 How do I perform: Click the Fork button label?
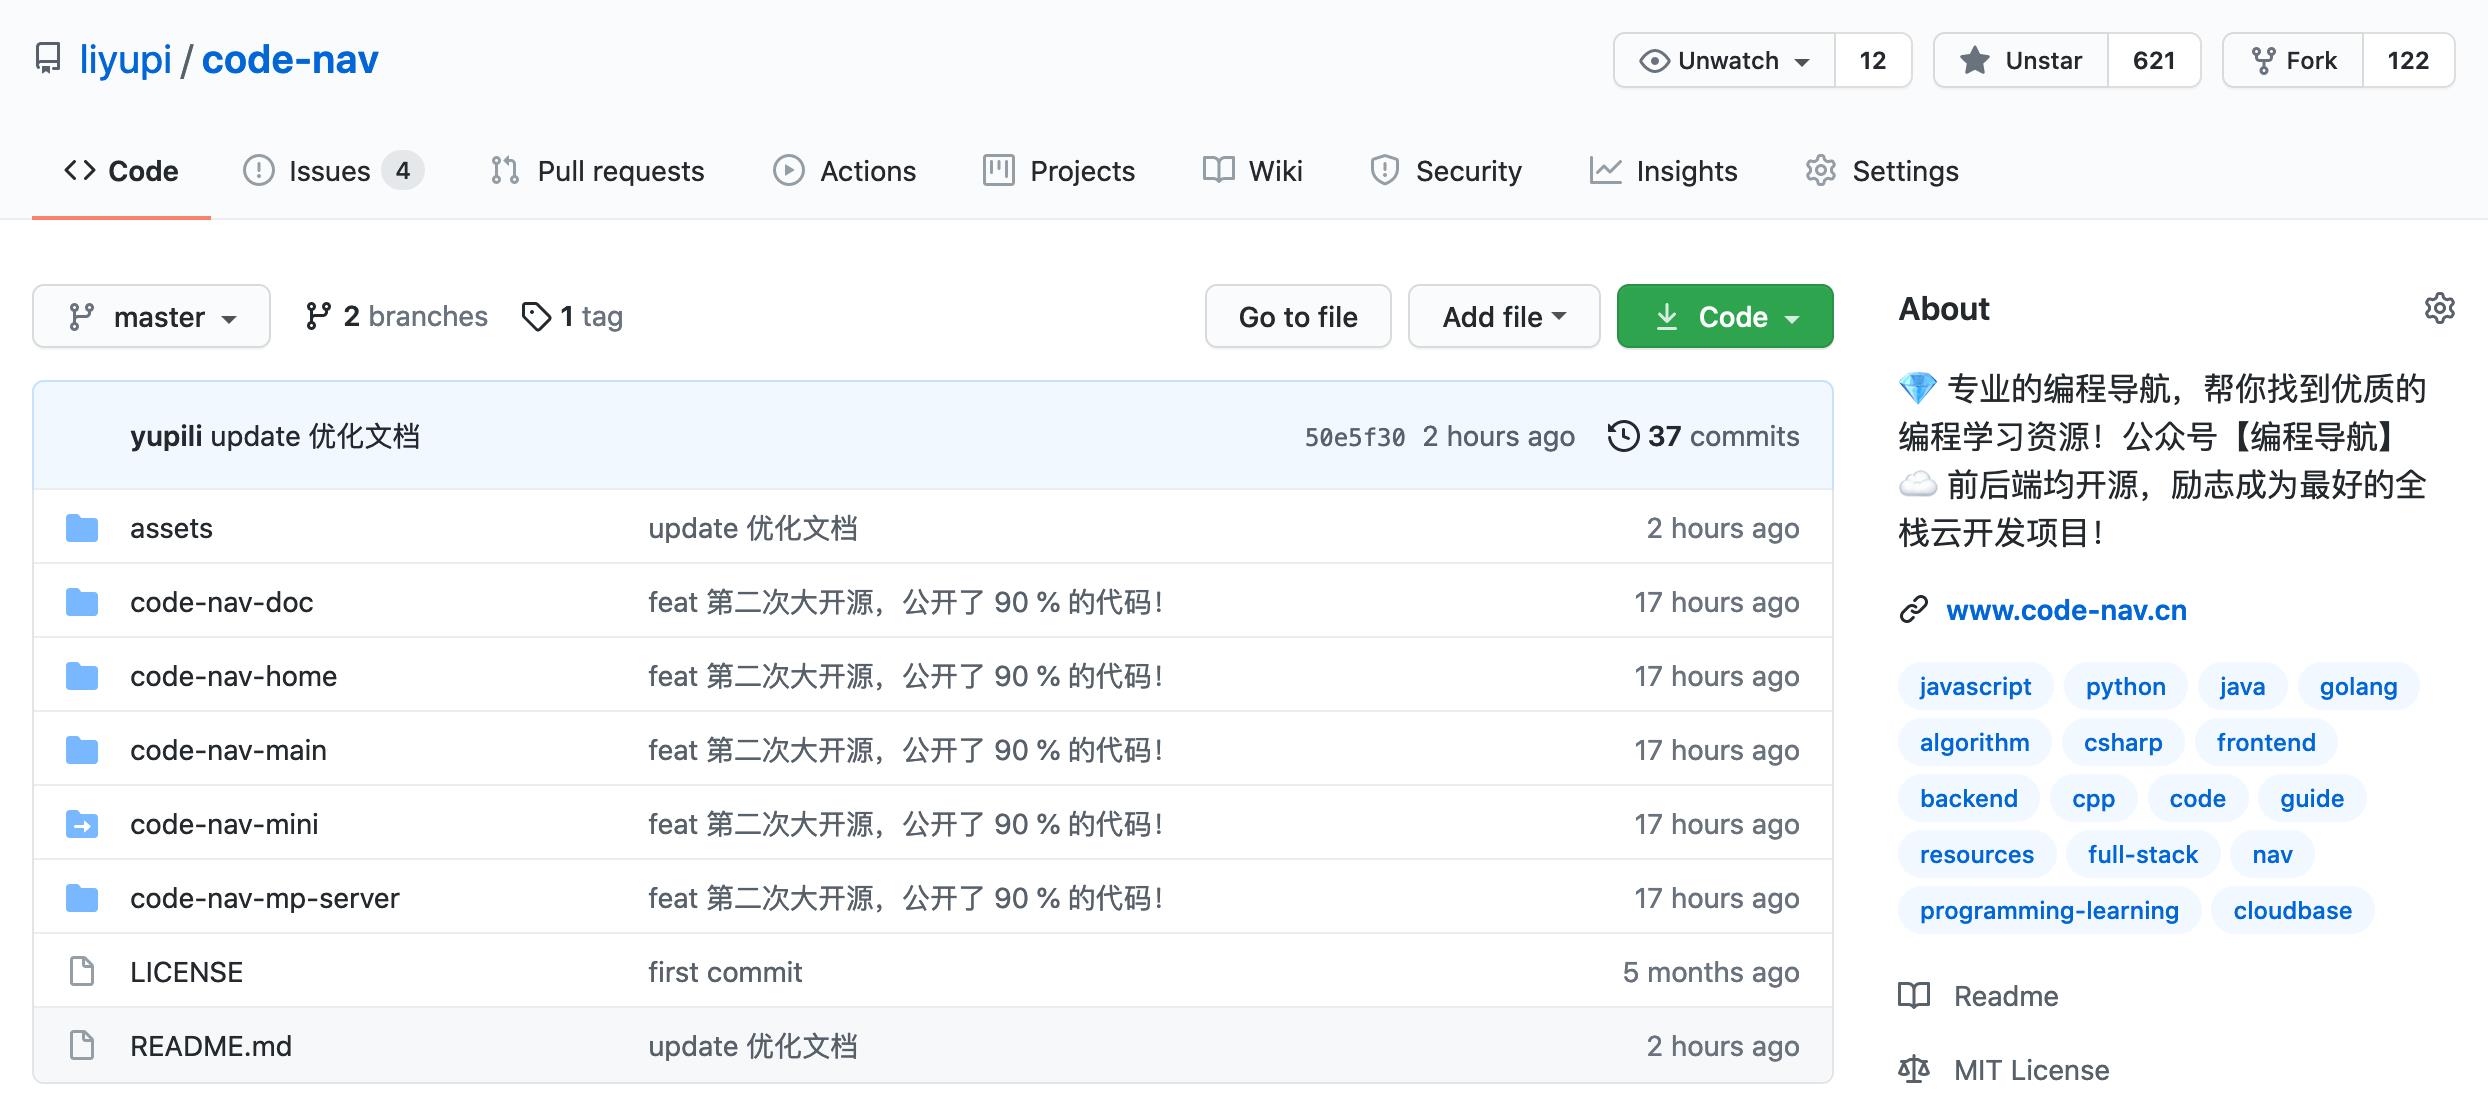click(2311, 61)
